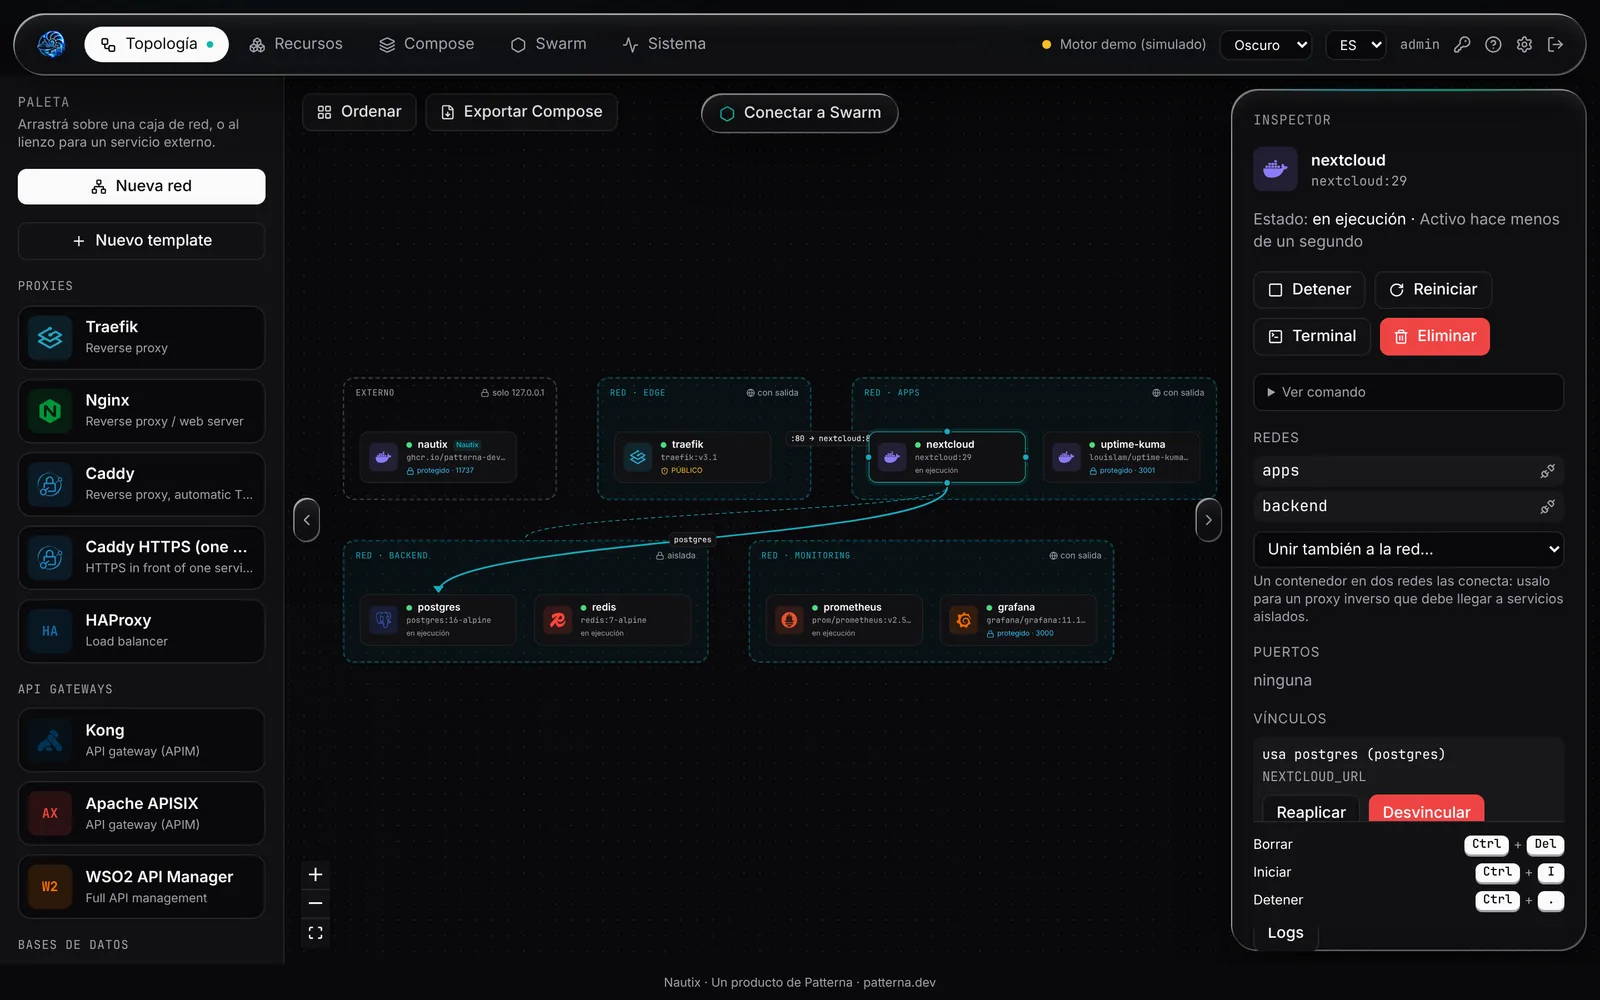The image size is (1600, 1000).
Task: Zoom out the canvas with minus
Action: tap(315, 903)
